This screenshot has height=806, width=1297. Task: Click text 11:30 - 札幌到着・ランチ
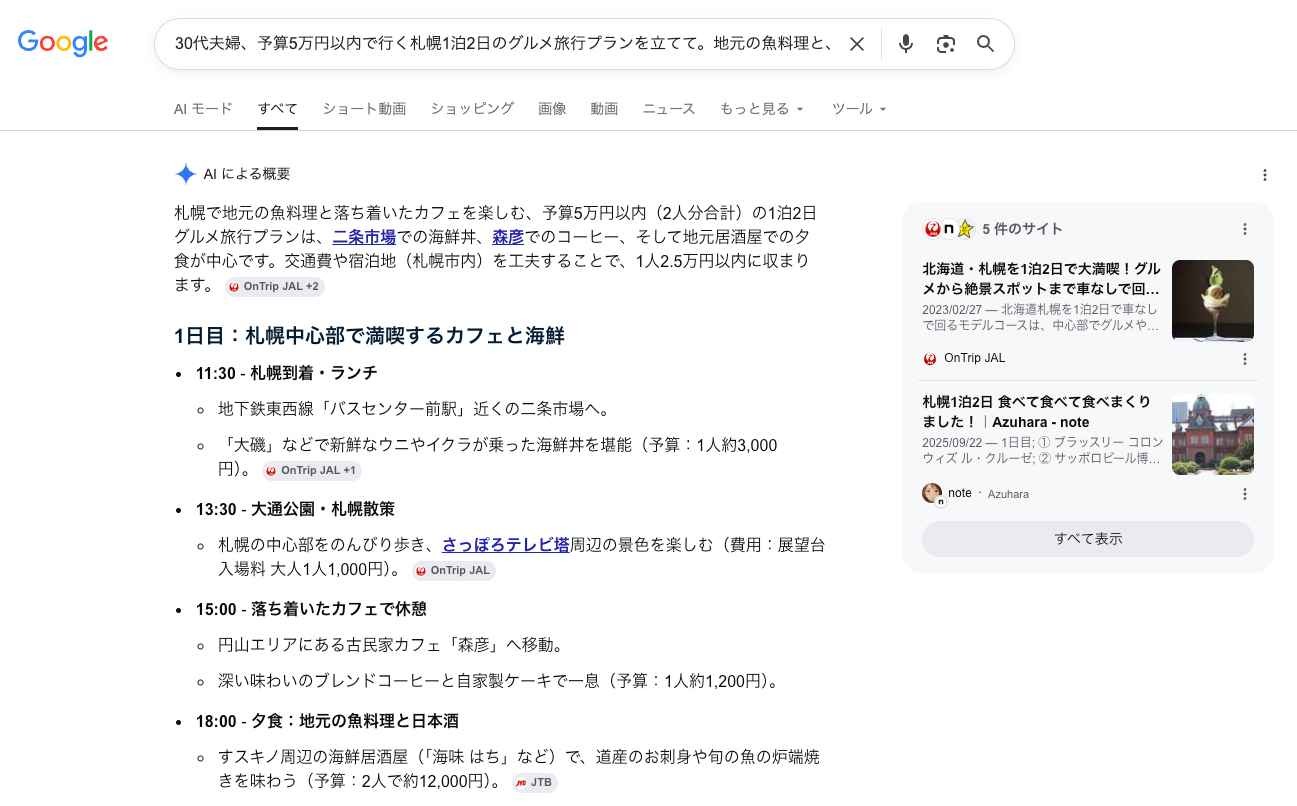click(x=286, y=373)
